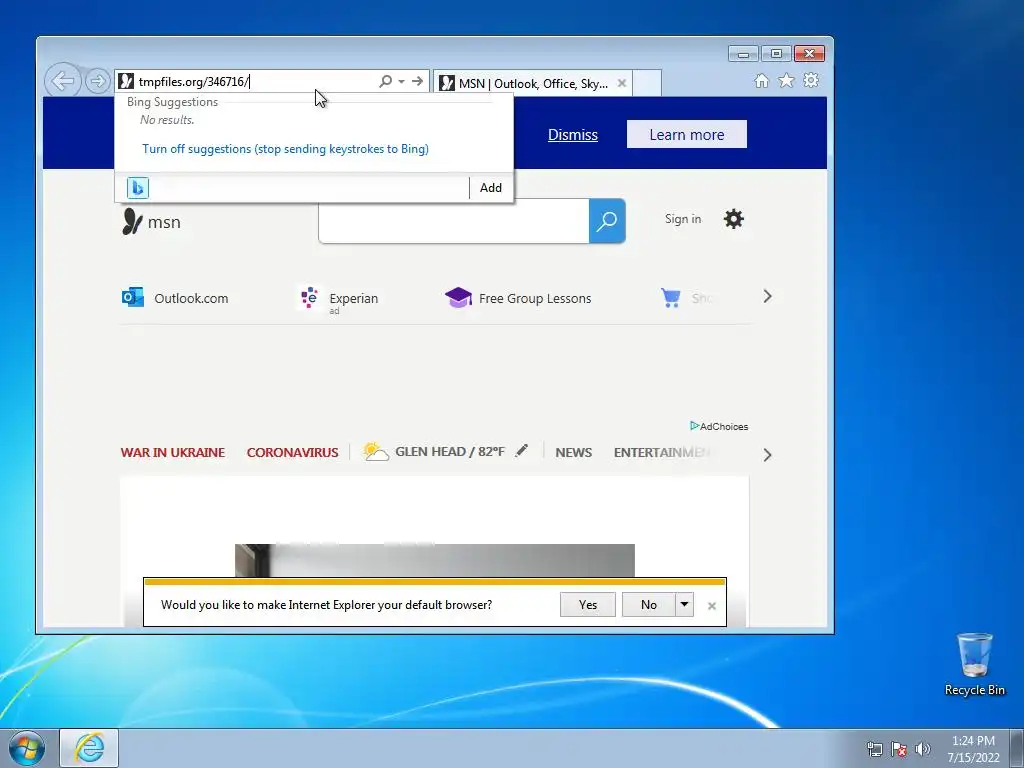Open the Home page icon
Screen dimensions: 1024x768
point(761,80)
